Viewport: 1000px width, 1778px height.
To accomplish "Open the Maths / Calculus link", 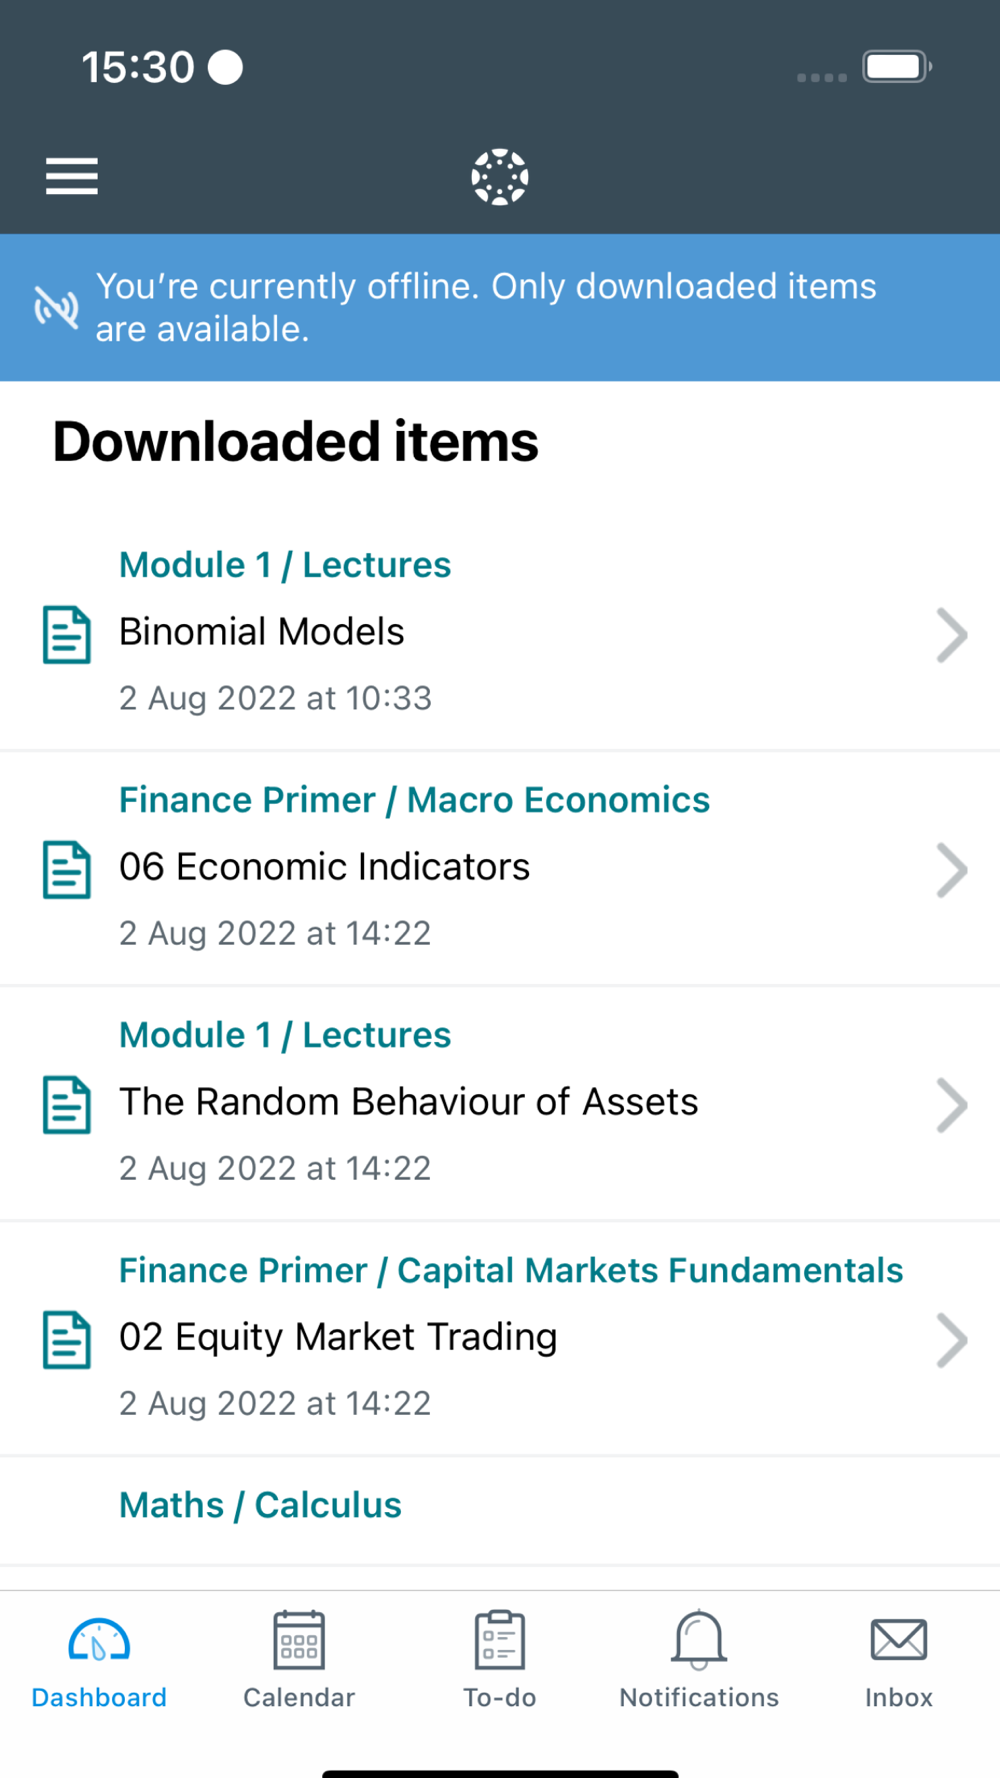I will (260, 1505).
